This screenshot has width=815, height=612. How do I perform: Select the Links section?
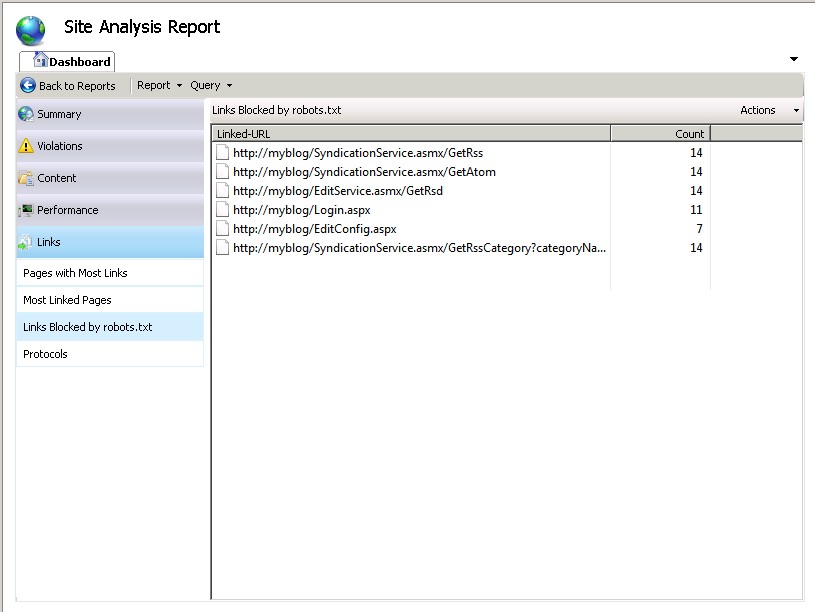point(110,242)
